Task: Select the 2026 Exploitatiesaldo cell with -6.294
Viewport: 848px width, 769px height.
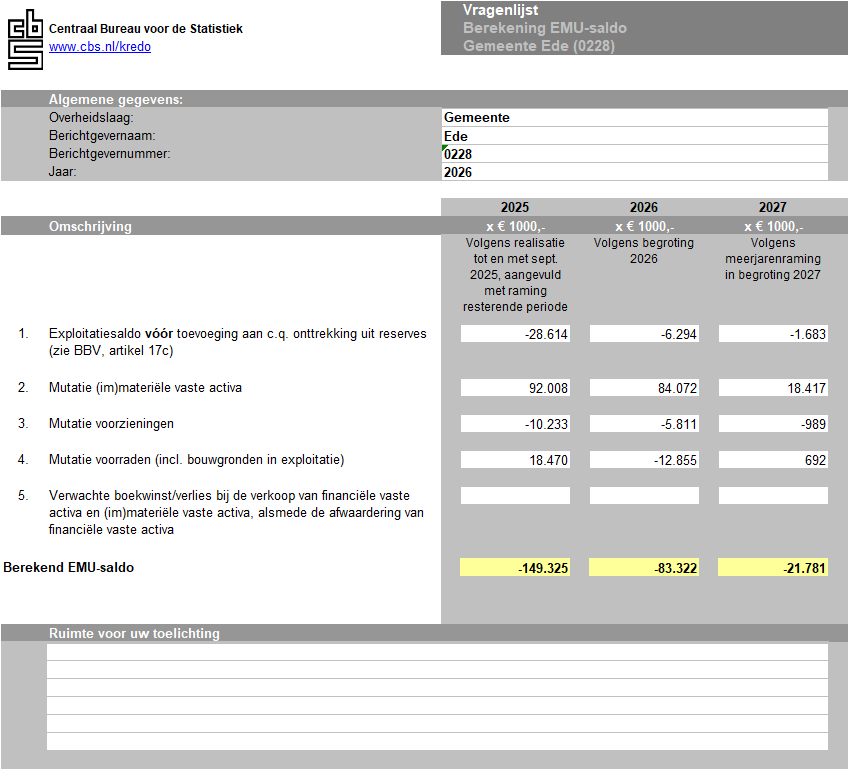Action: [644, 334]
